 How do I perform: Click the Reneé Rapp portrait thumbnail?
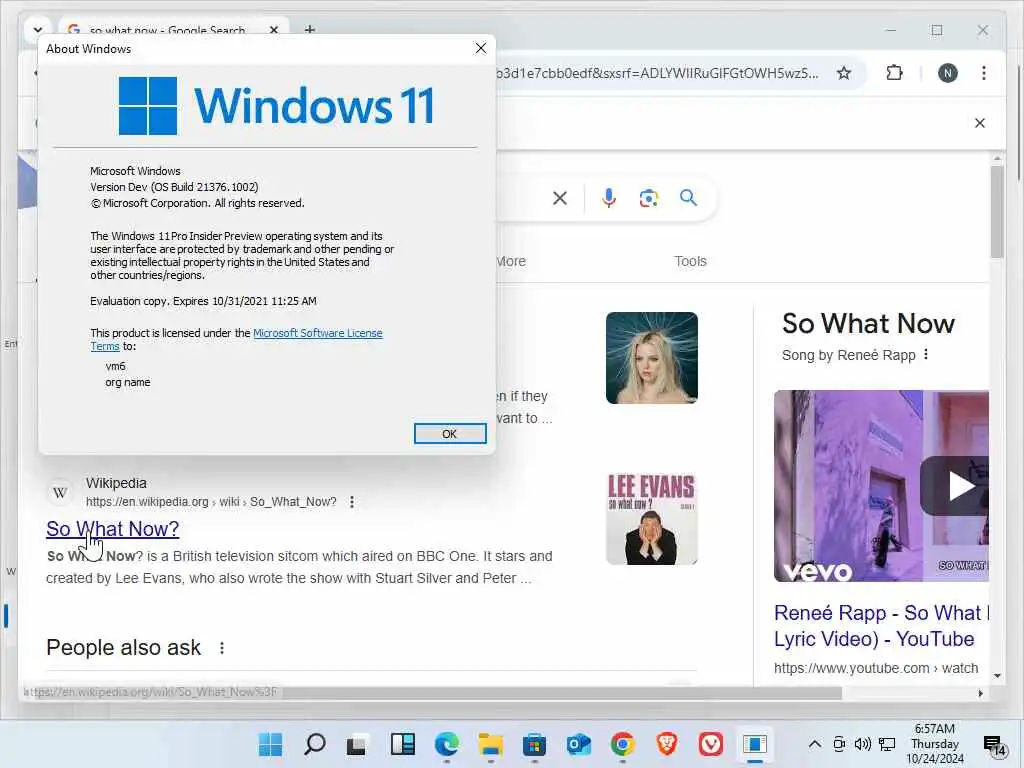[x=652, y=358]
